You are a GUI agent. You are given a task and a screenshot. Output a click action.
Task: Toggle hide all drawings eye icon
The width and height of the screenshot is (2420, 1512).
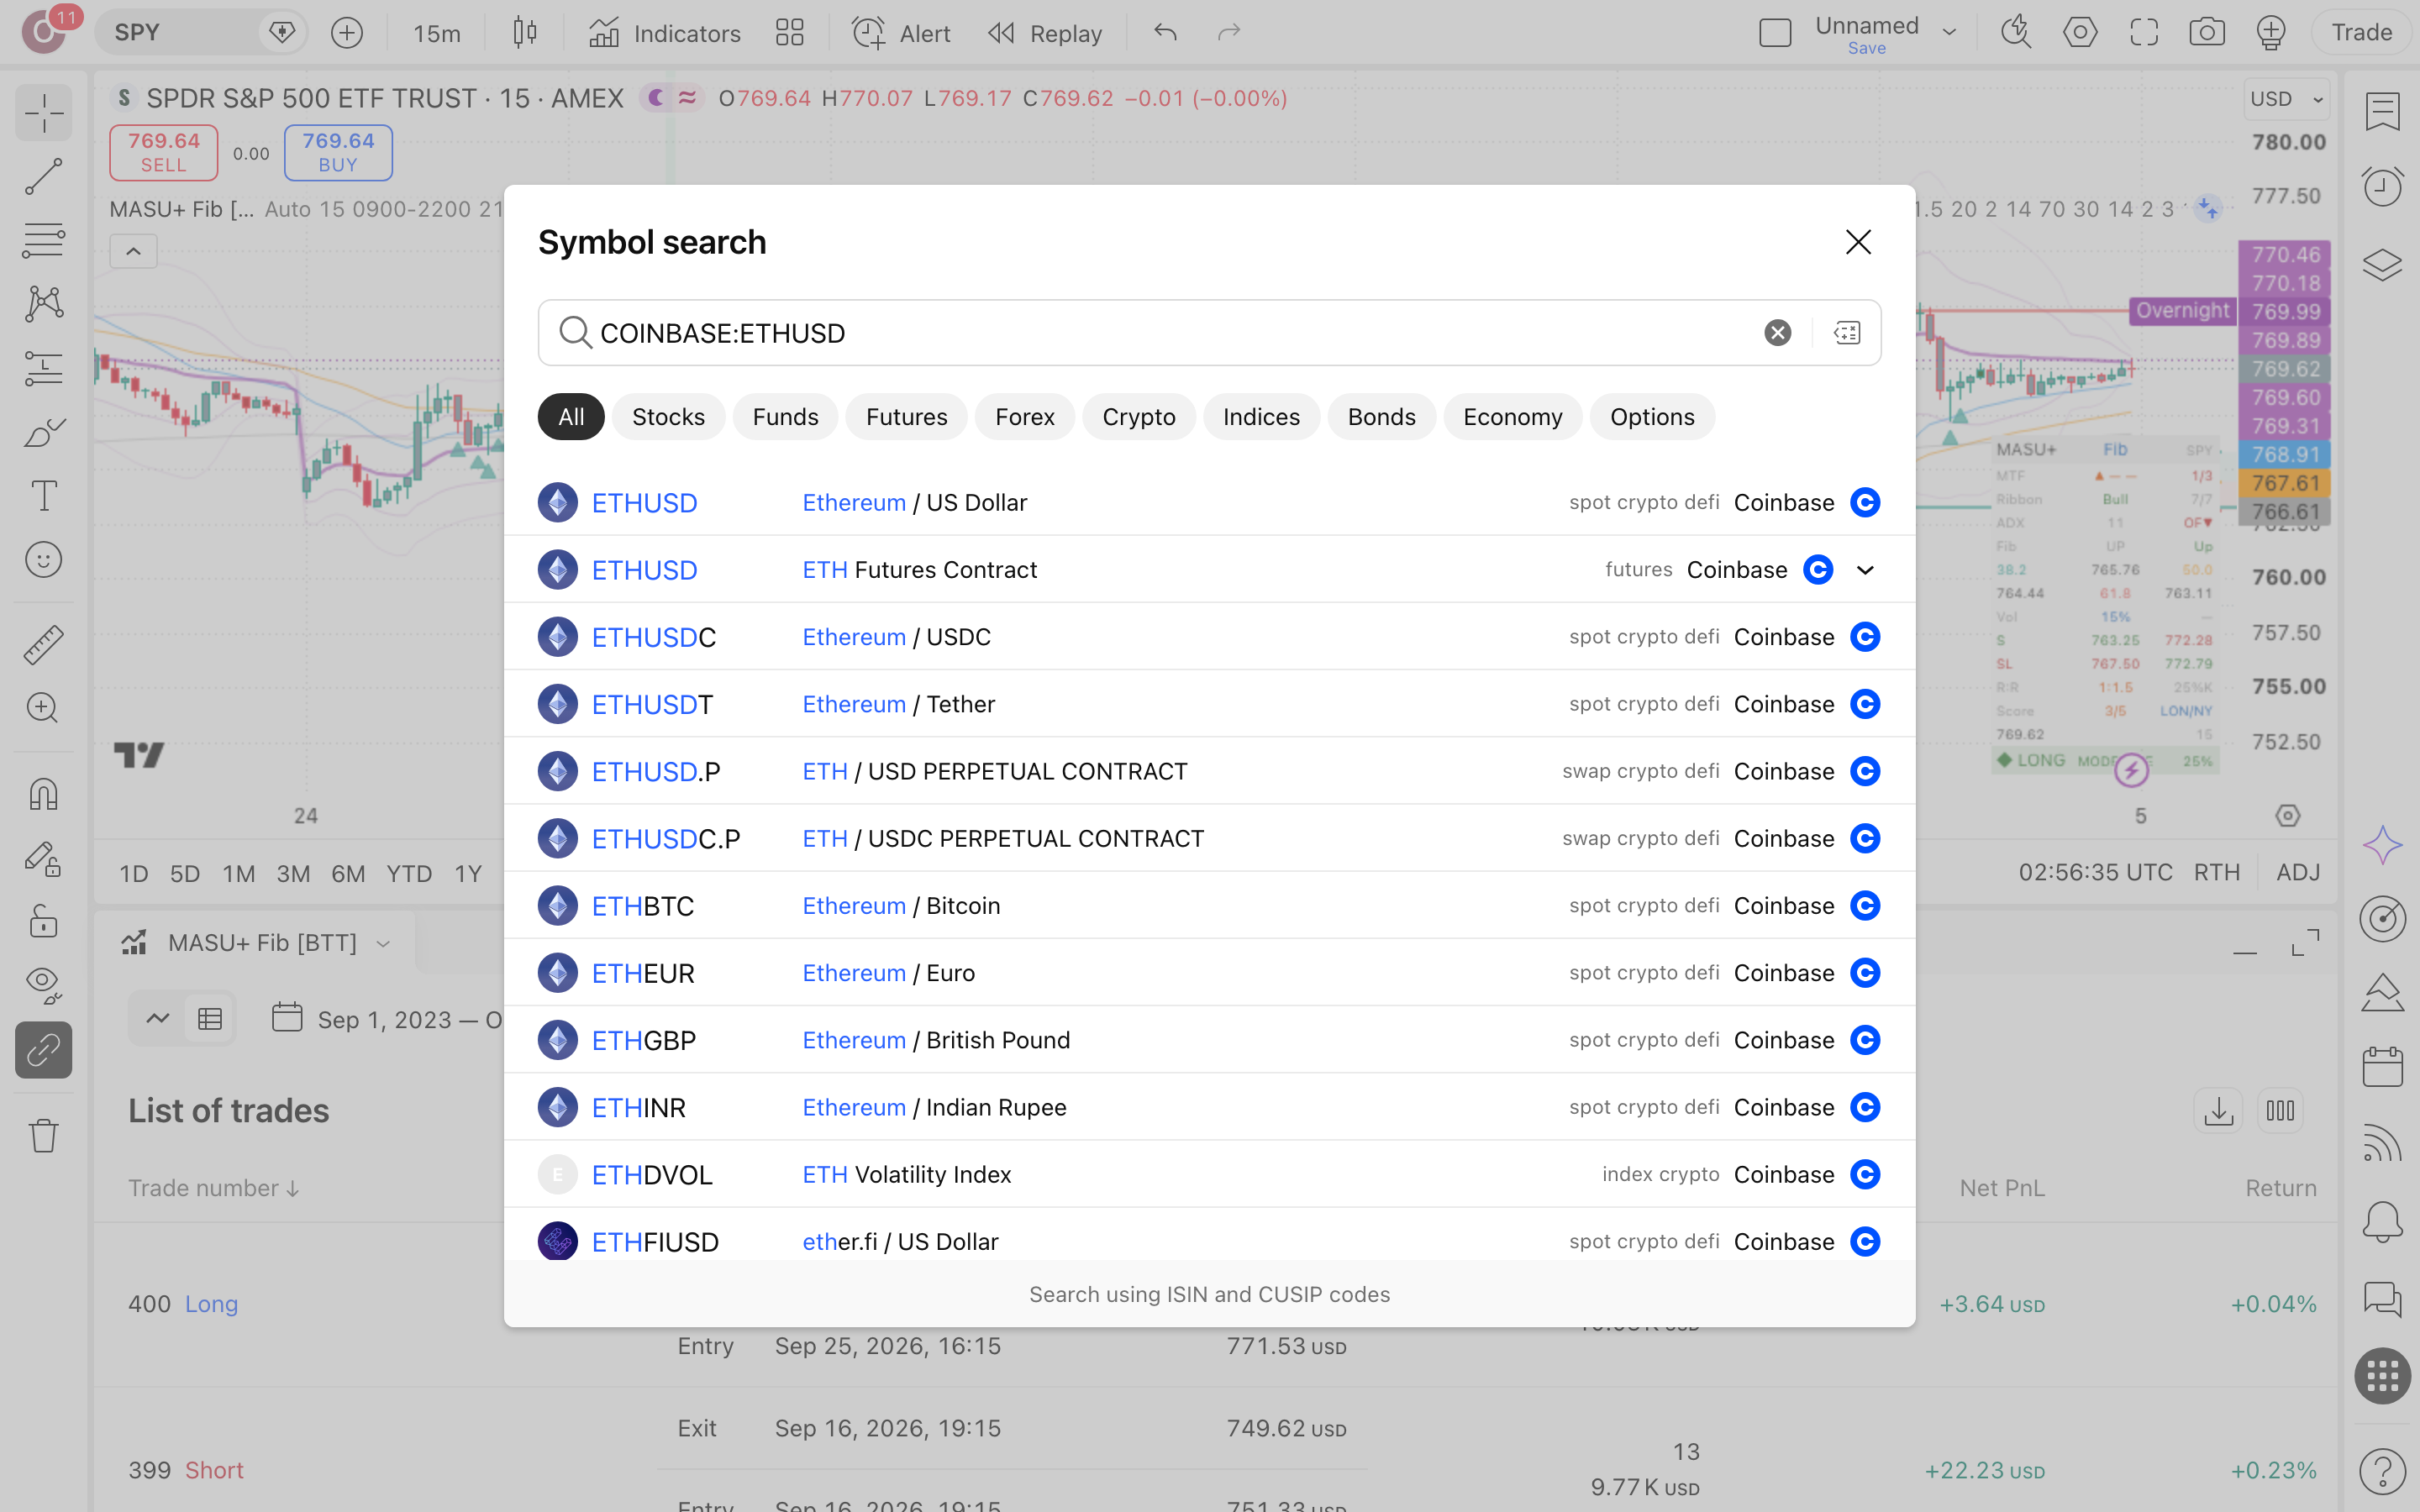[x=43, y=985]
